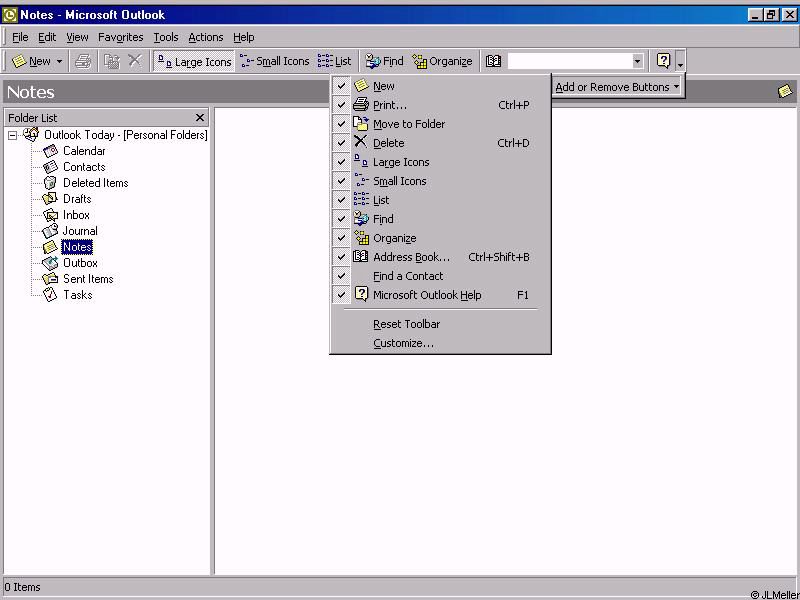
Task: Choose Reset Toolbar from the menu
Action: click(406, 324)
